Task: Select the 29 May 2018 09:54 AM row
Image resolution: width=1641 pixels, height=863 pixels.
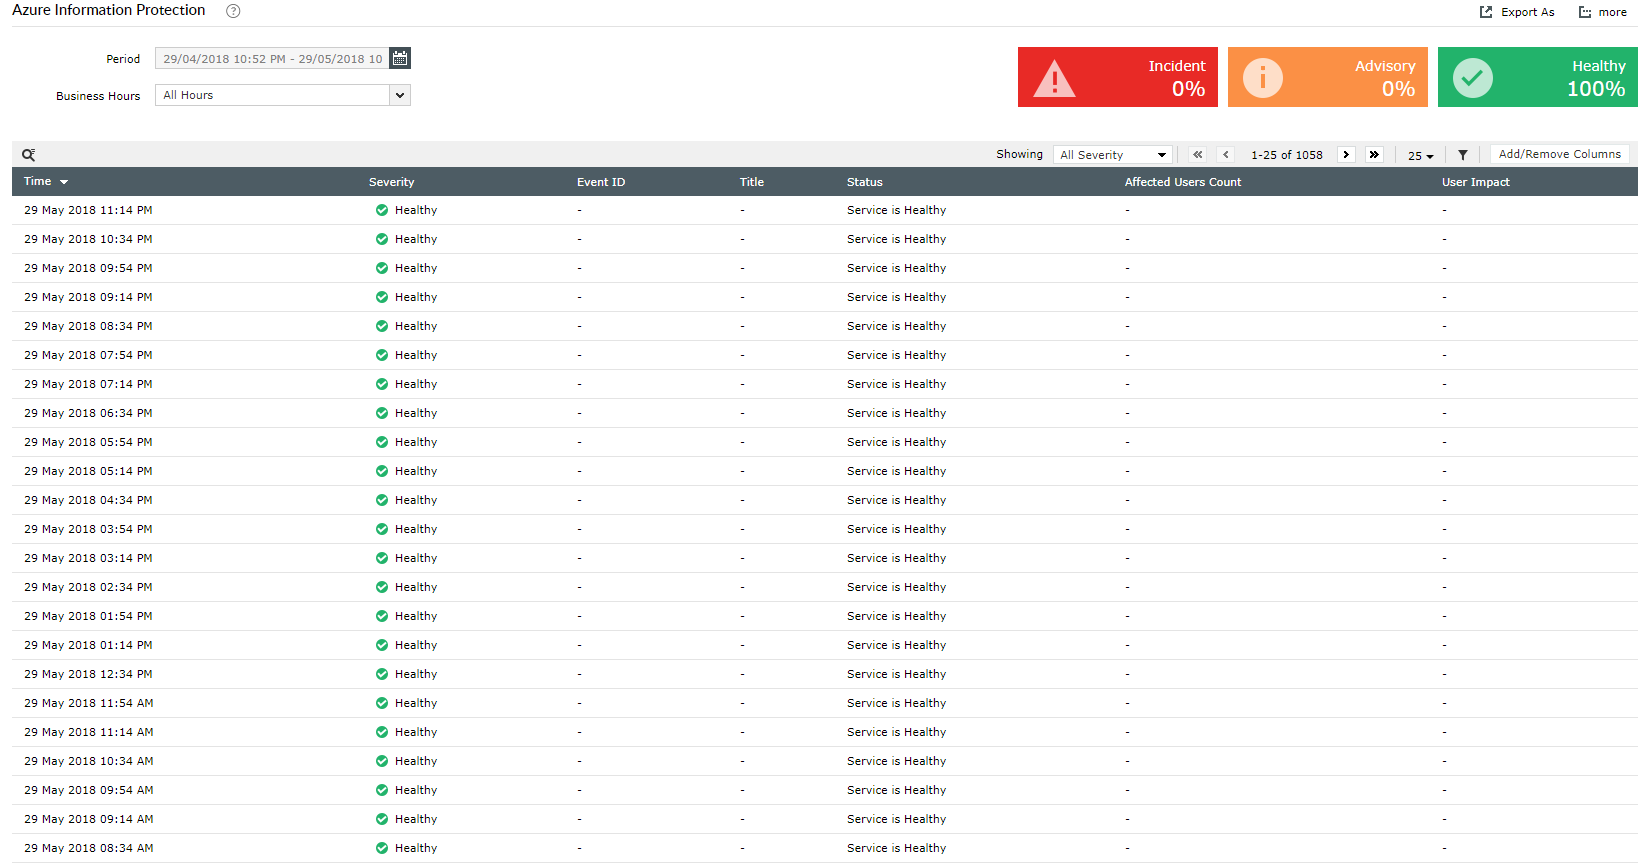Action: click(x=825, y=790)
